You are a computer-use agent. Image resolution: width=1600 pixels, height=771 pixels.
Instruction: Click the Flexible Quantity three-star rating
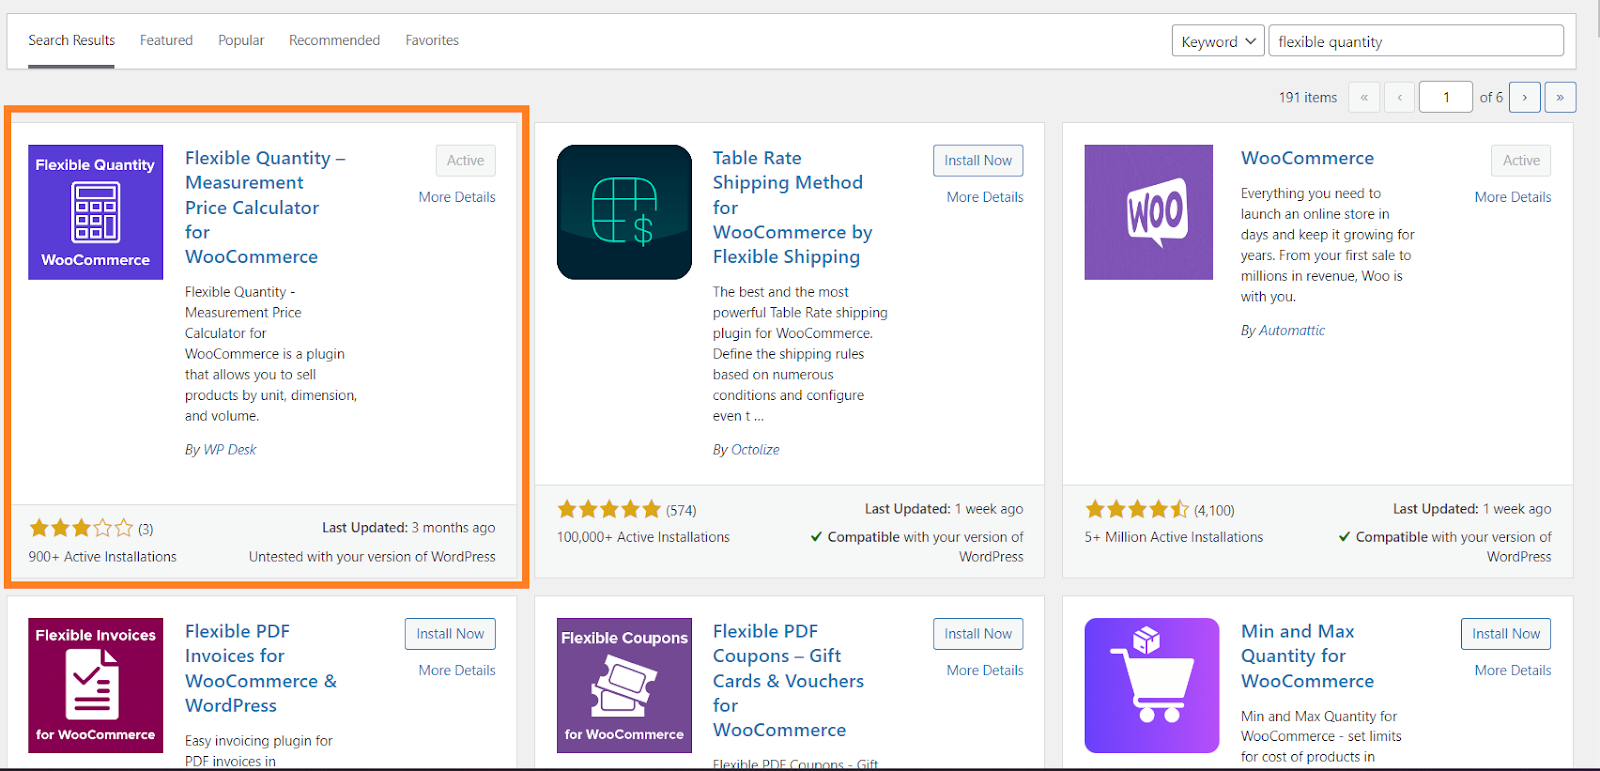[x=81, y=528]
